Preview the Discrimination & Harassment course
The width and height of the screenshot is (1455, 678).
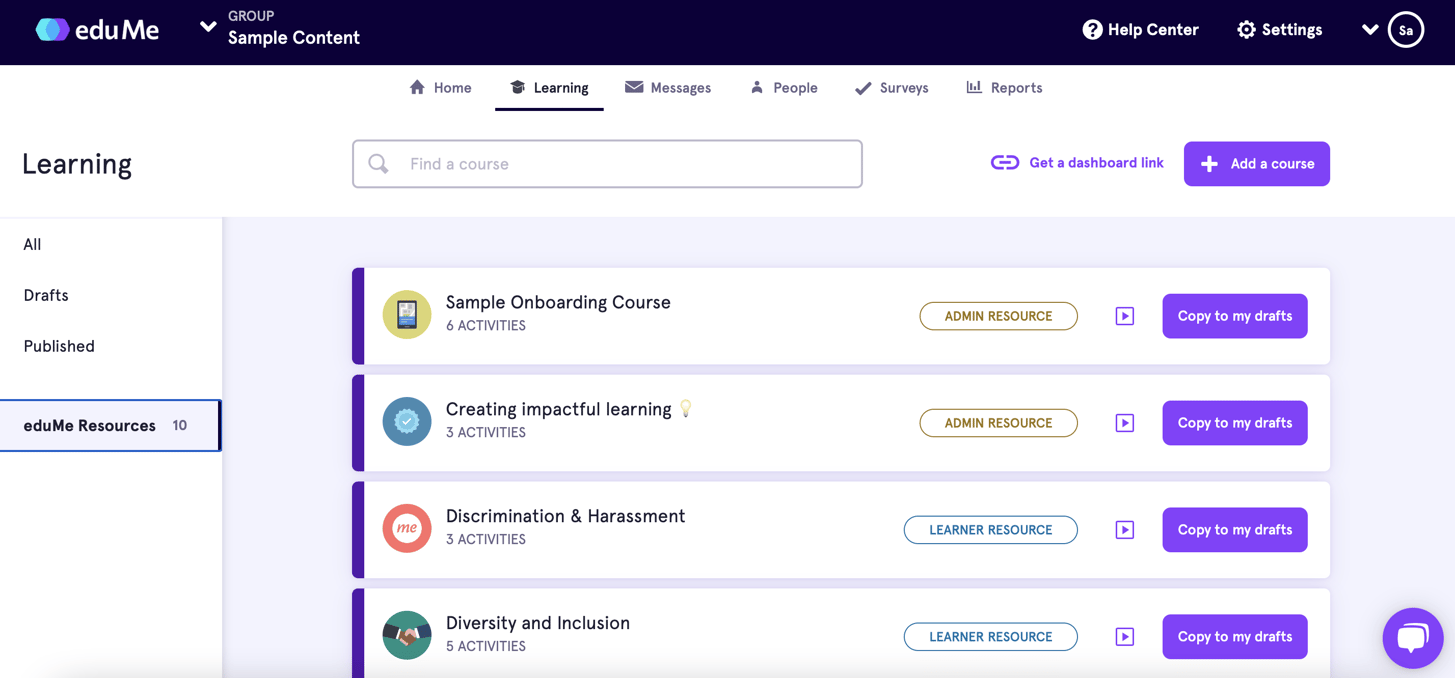point(1124,530)
